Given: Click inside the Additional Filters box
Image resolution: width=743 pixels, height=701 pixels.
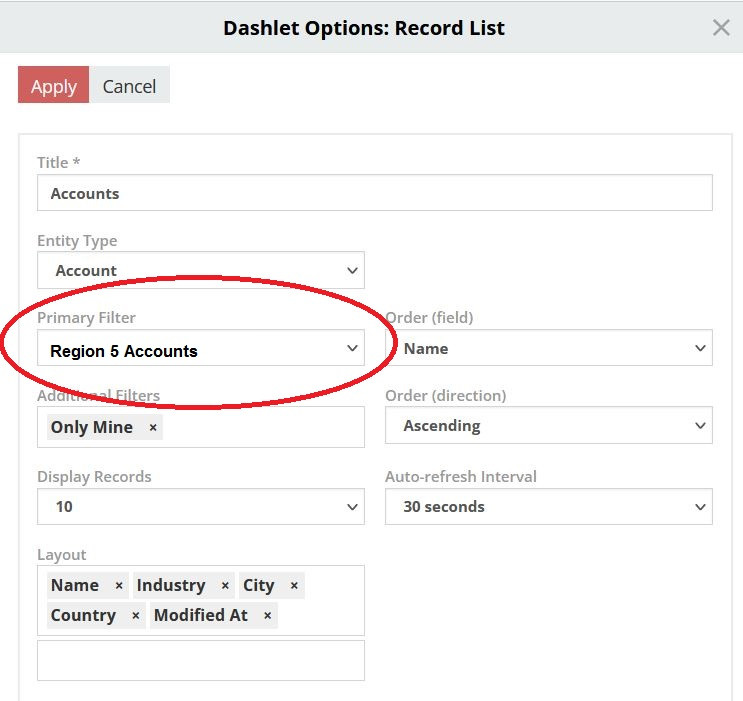Looking at the screenshot, I should (x=260, y=428).
